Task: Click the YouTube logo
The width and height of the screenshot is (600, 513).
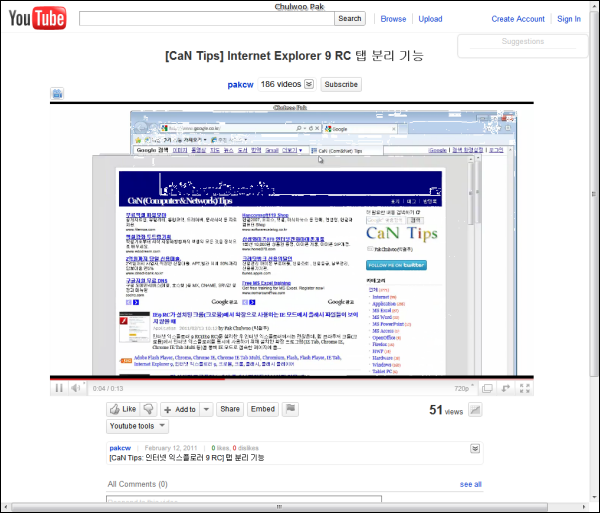Action: pyautogui.click(x=37, y=18)
